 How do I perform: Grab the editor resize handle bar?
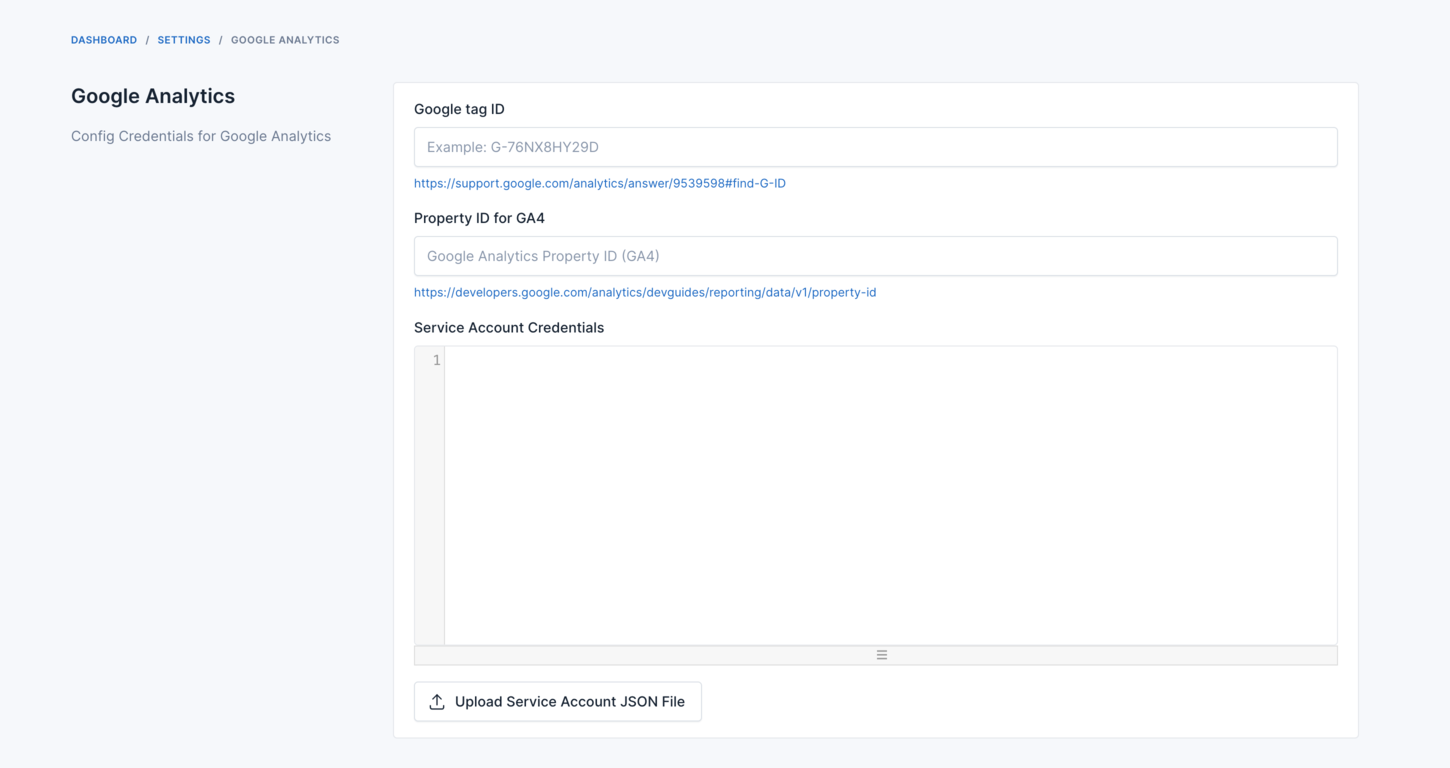tap(876, 655)
